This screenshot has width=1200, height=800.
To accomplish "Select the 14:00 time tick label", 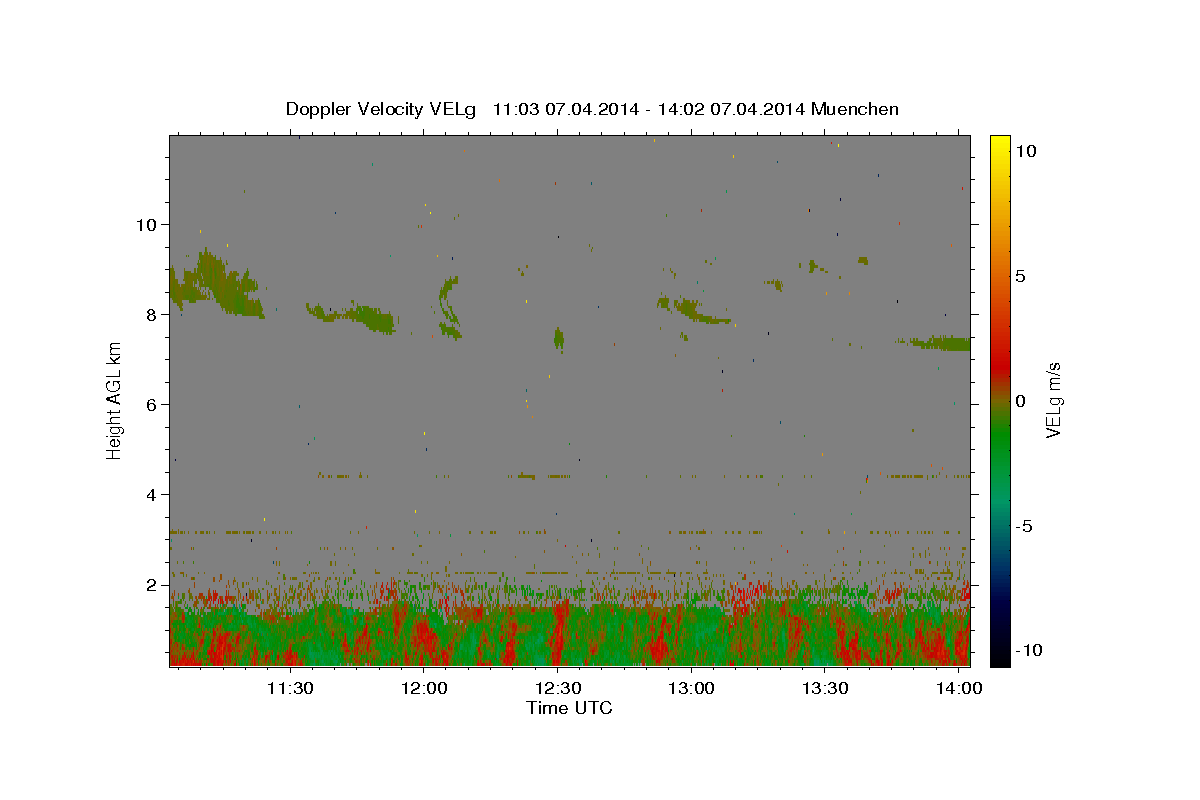I will 958,689.
